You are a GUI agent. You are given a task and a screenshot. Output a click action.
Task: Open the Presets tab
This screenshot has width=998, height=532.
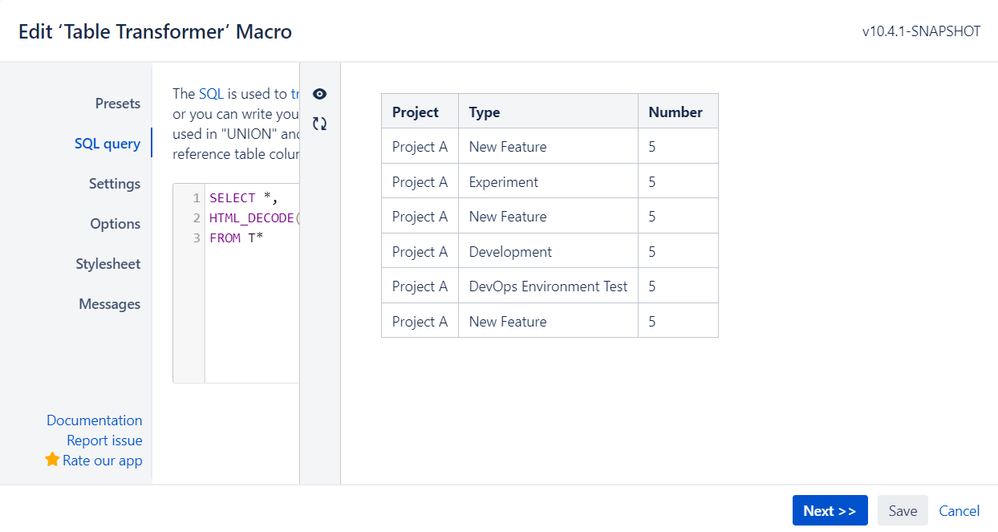(118, 104)
